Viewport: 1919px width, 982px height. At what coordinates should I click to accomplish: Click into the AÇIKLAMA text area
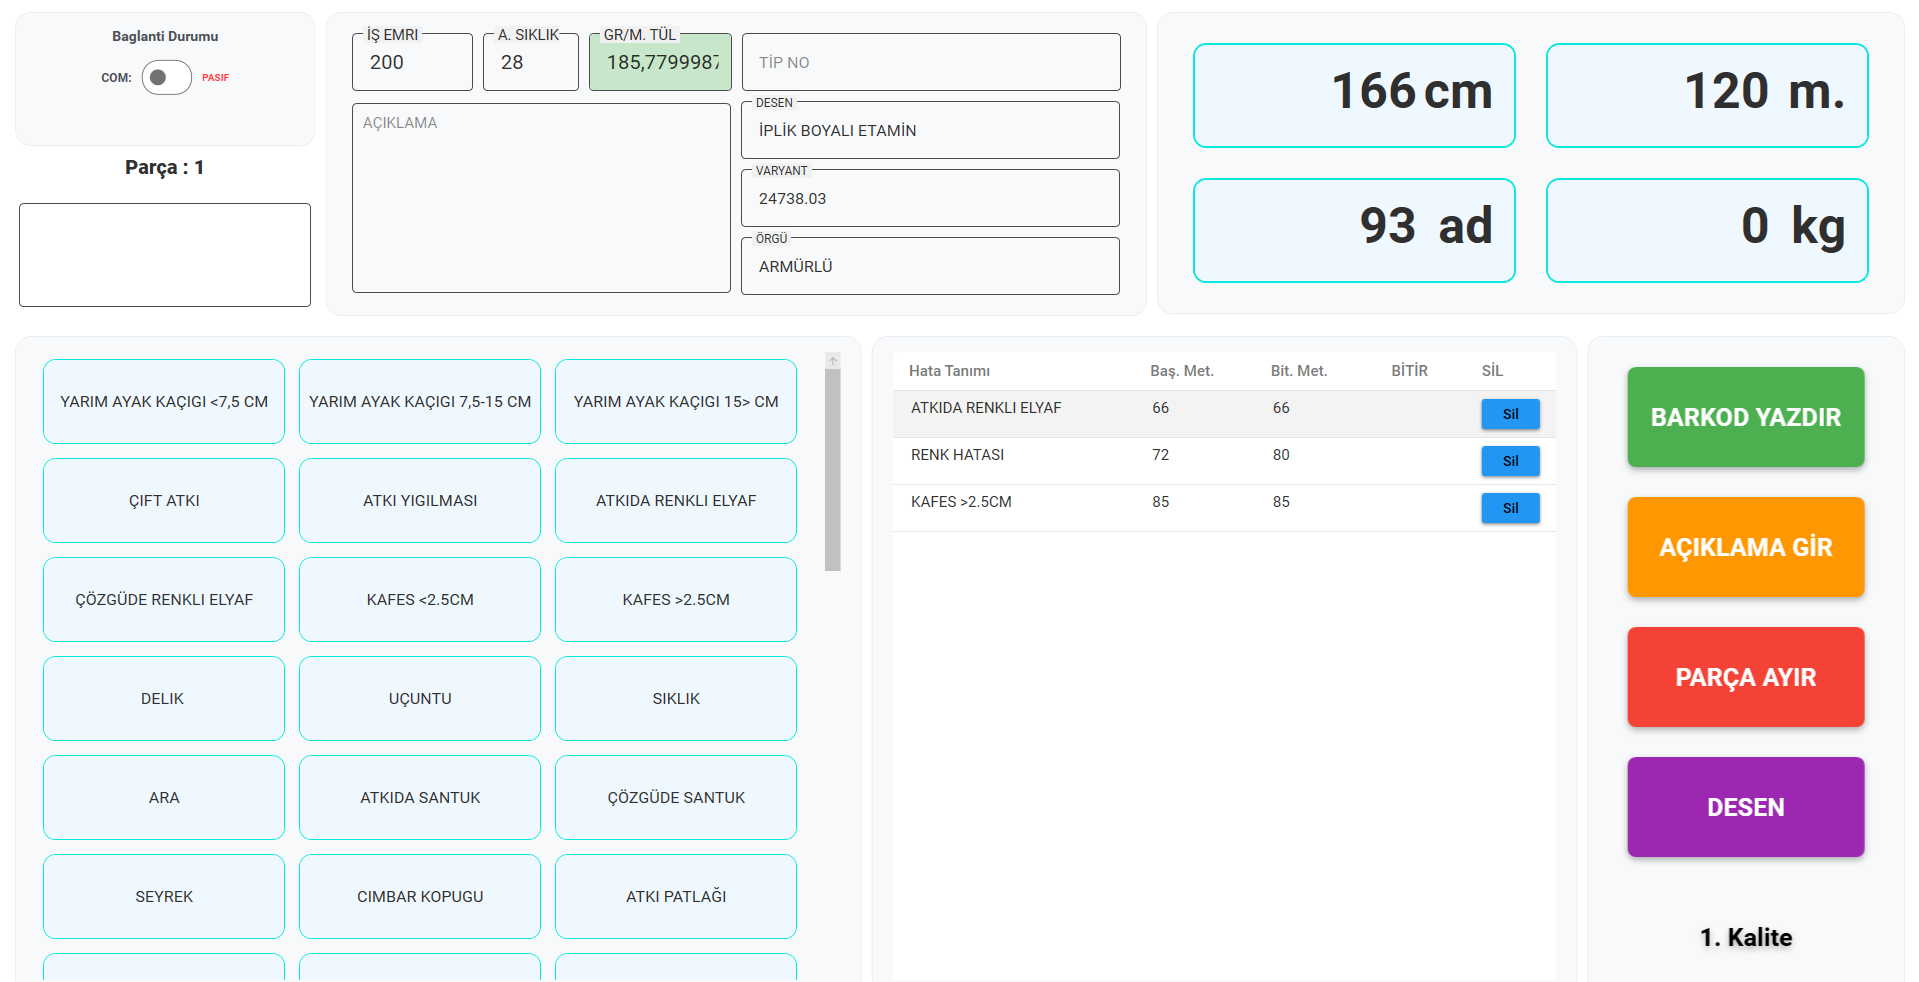[541, 198]
